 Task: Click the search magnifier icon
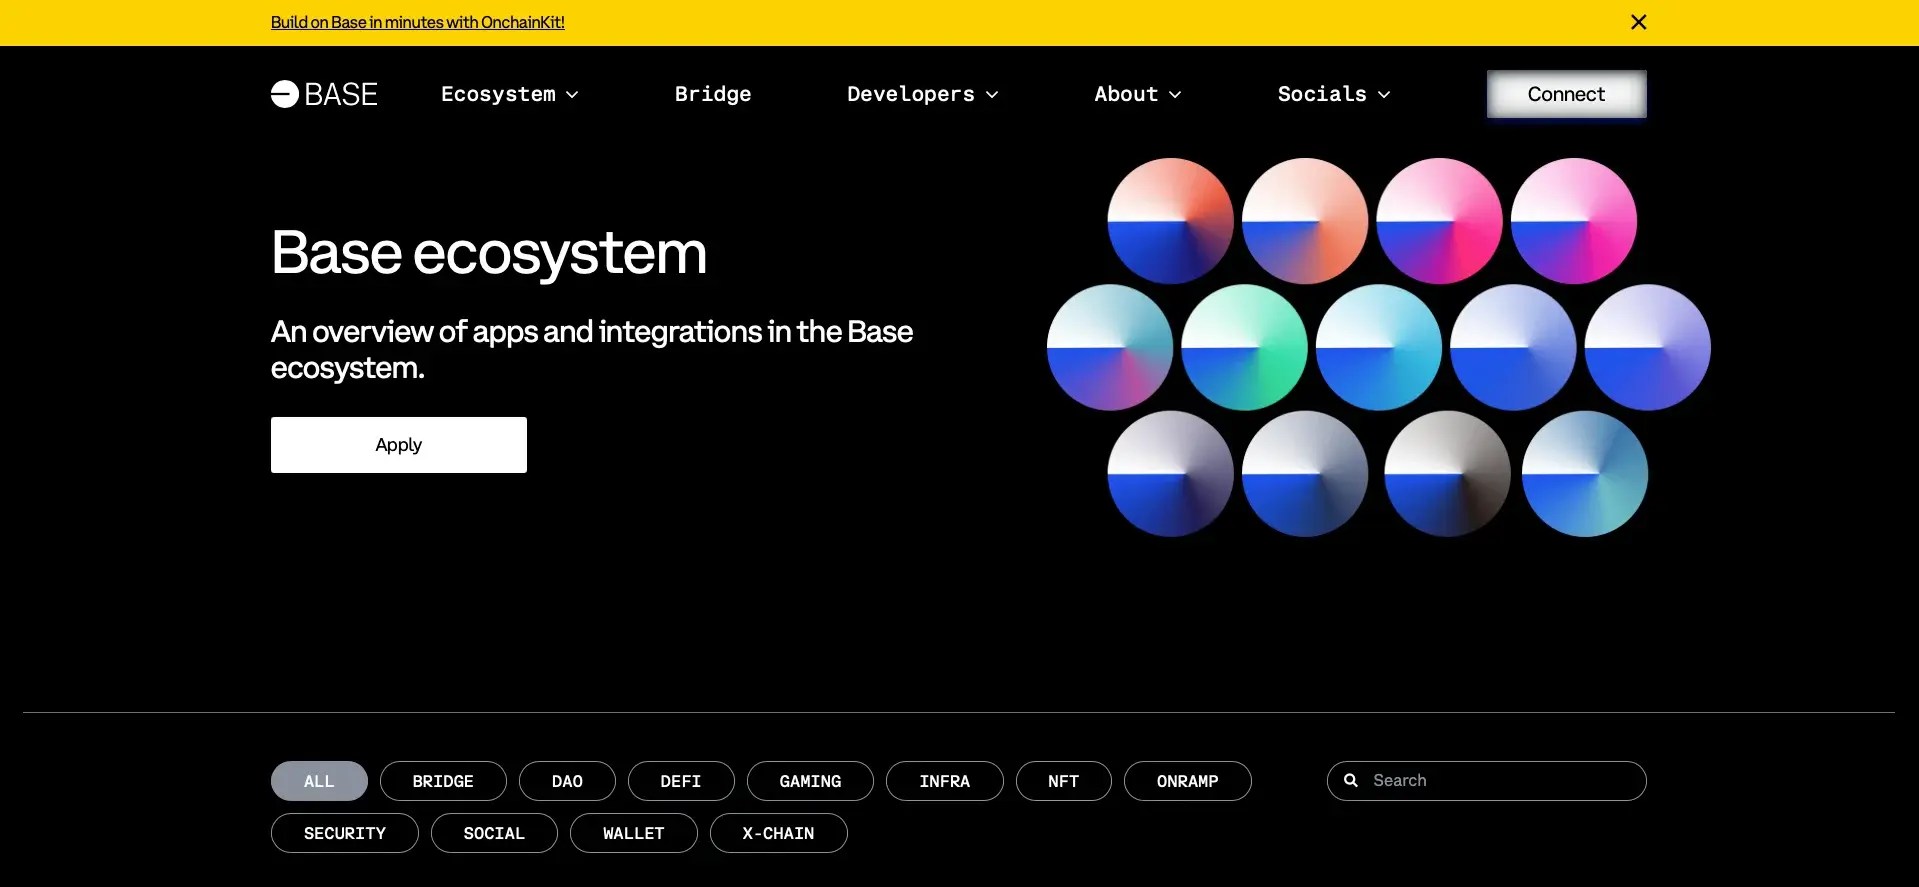click(x=1351, y=780)
